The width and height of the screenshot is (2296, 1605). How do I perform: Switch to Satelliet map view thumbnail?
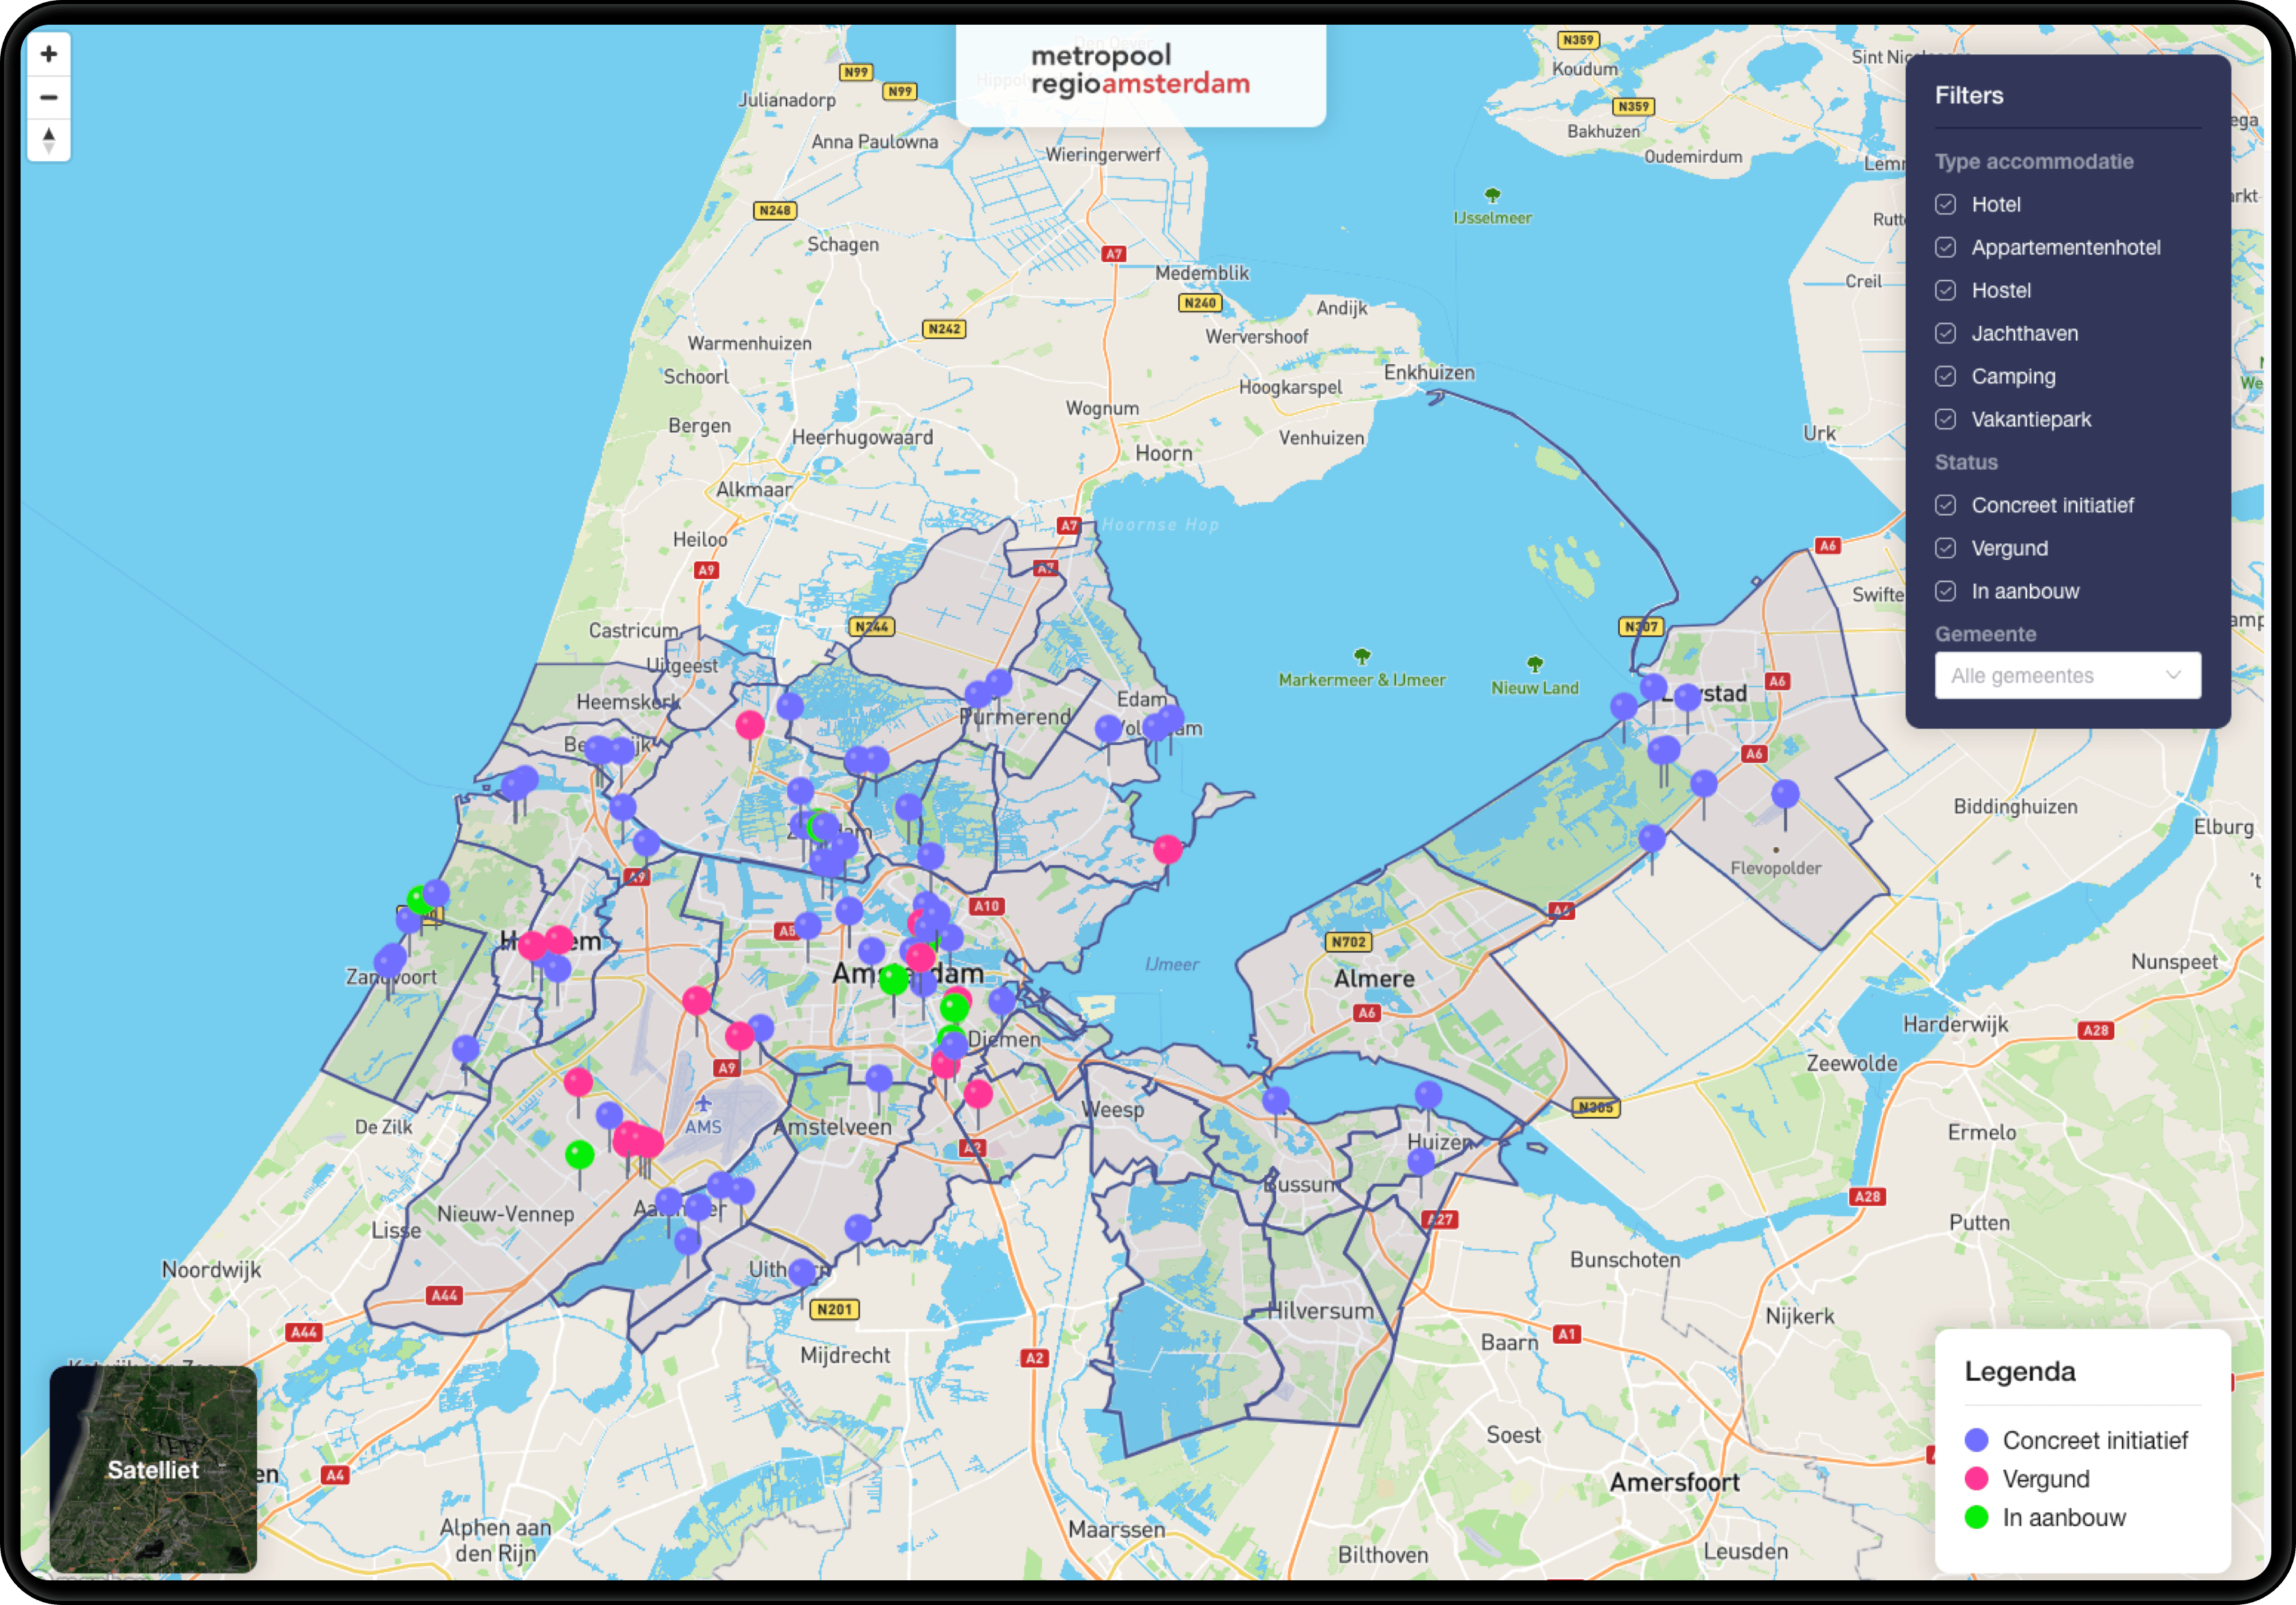(x=153, y=1468)
